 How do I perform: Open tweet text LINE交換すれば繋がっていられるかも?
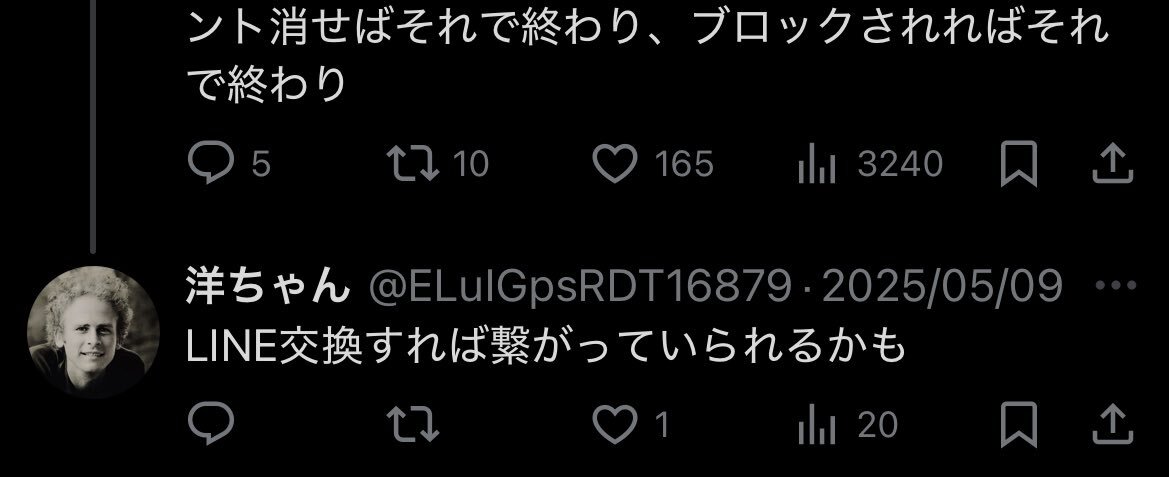pos(545,347)
